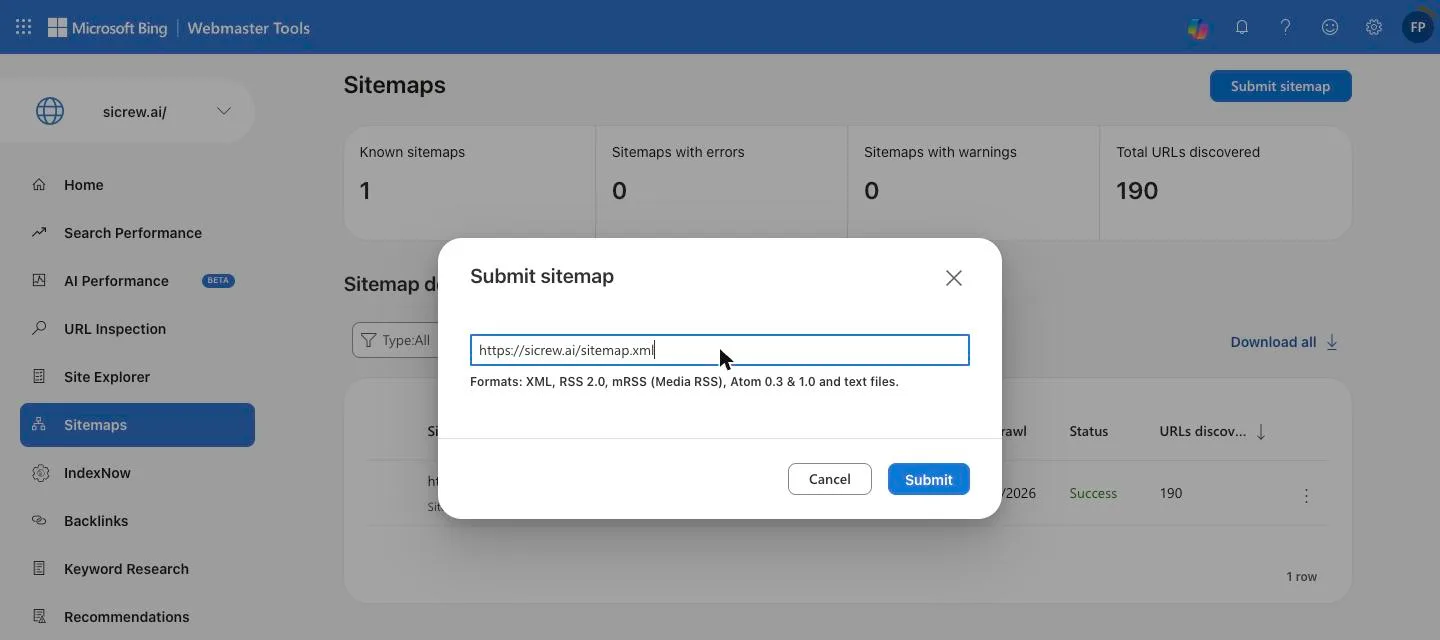Click Known sitemaps card
1440x640 pixels.
(x=469, y=182)
